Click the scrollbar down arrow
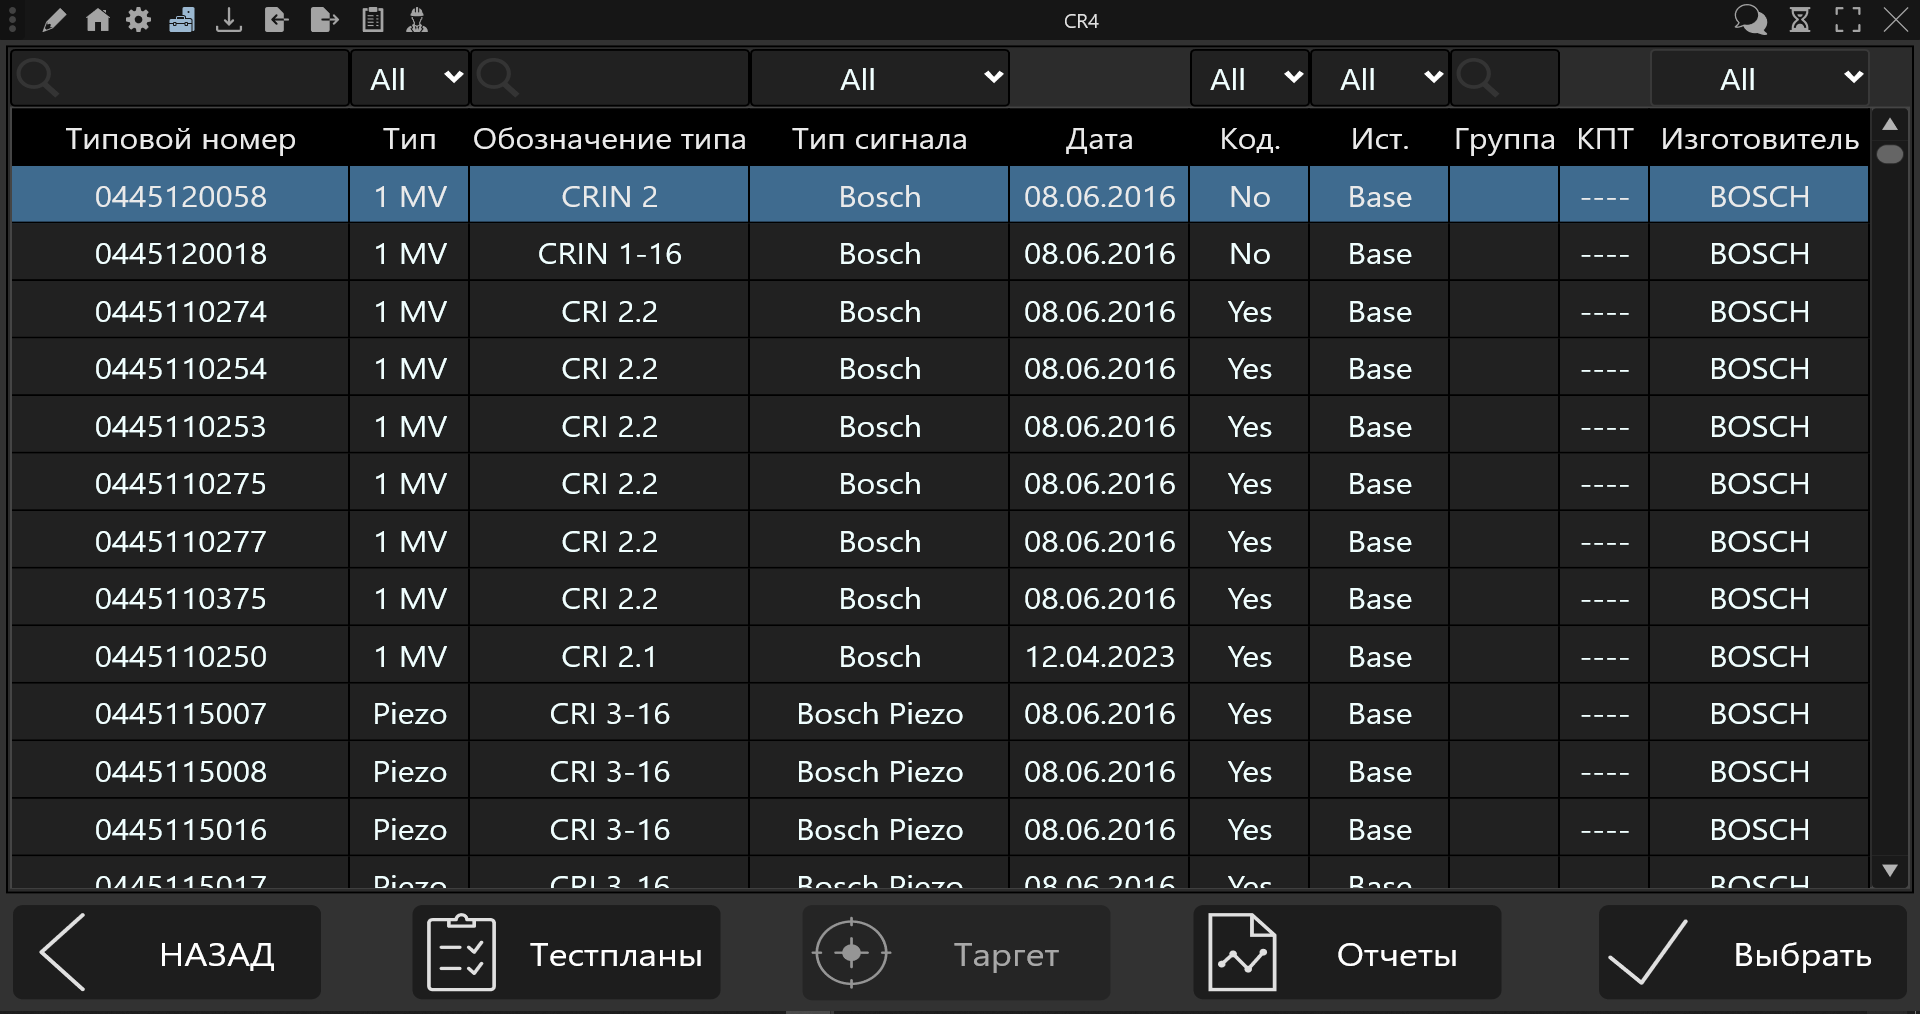The height and width of the screenshot is (1014, 1920). coord(1889,871)
